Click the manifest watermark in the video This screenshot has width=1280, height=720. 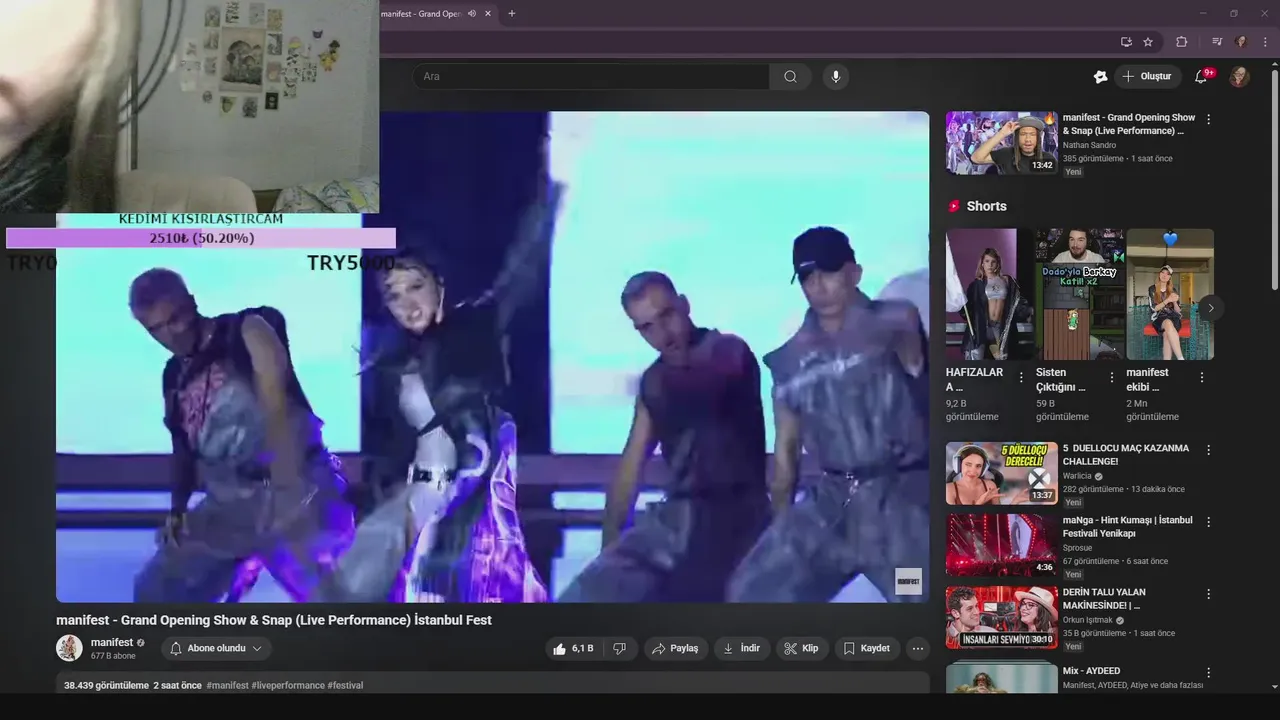(908, 581)
